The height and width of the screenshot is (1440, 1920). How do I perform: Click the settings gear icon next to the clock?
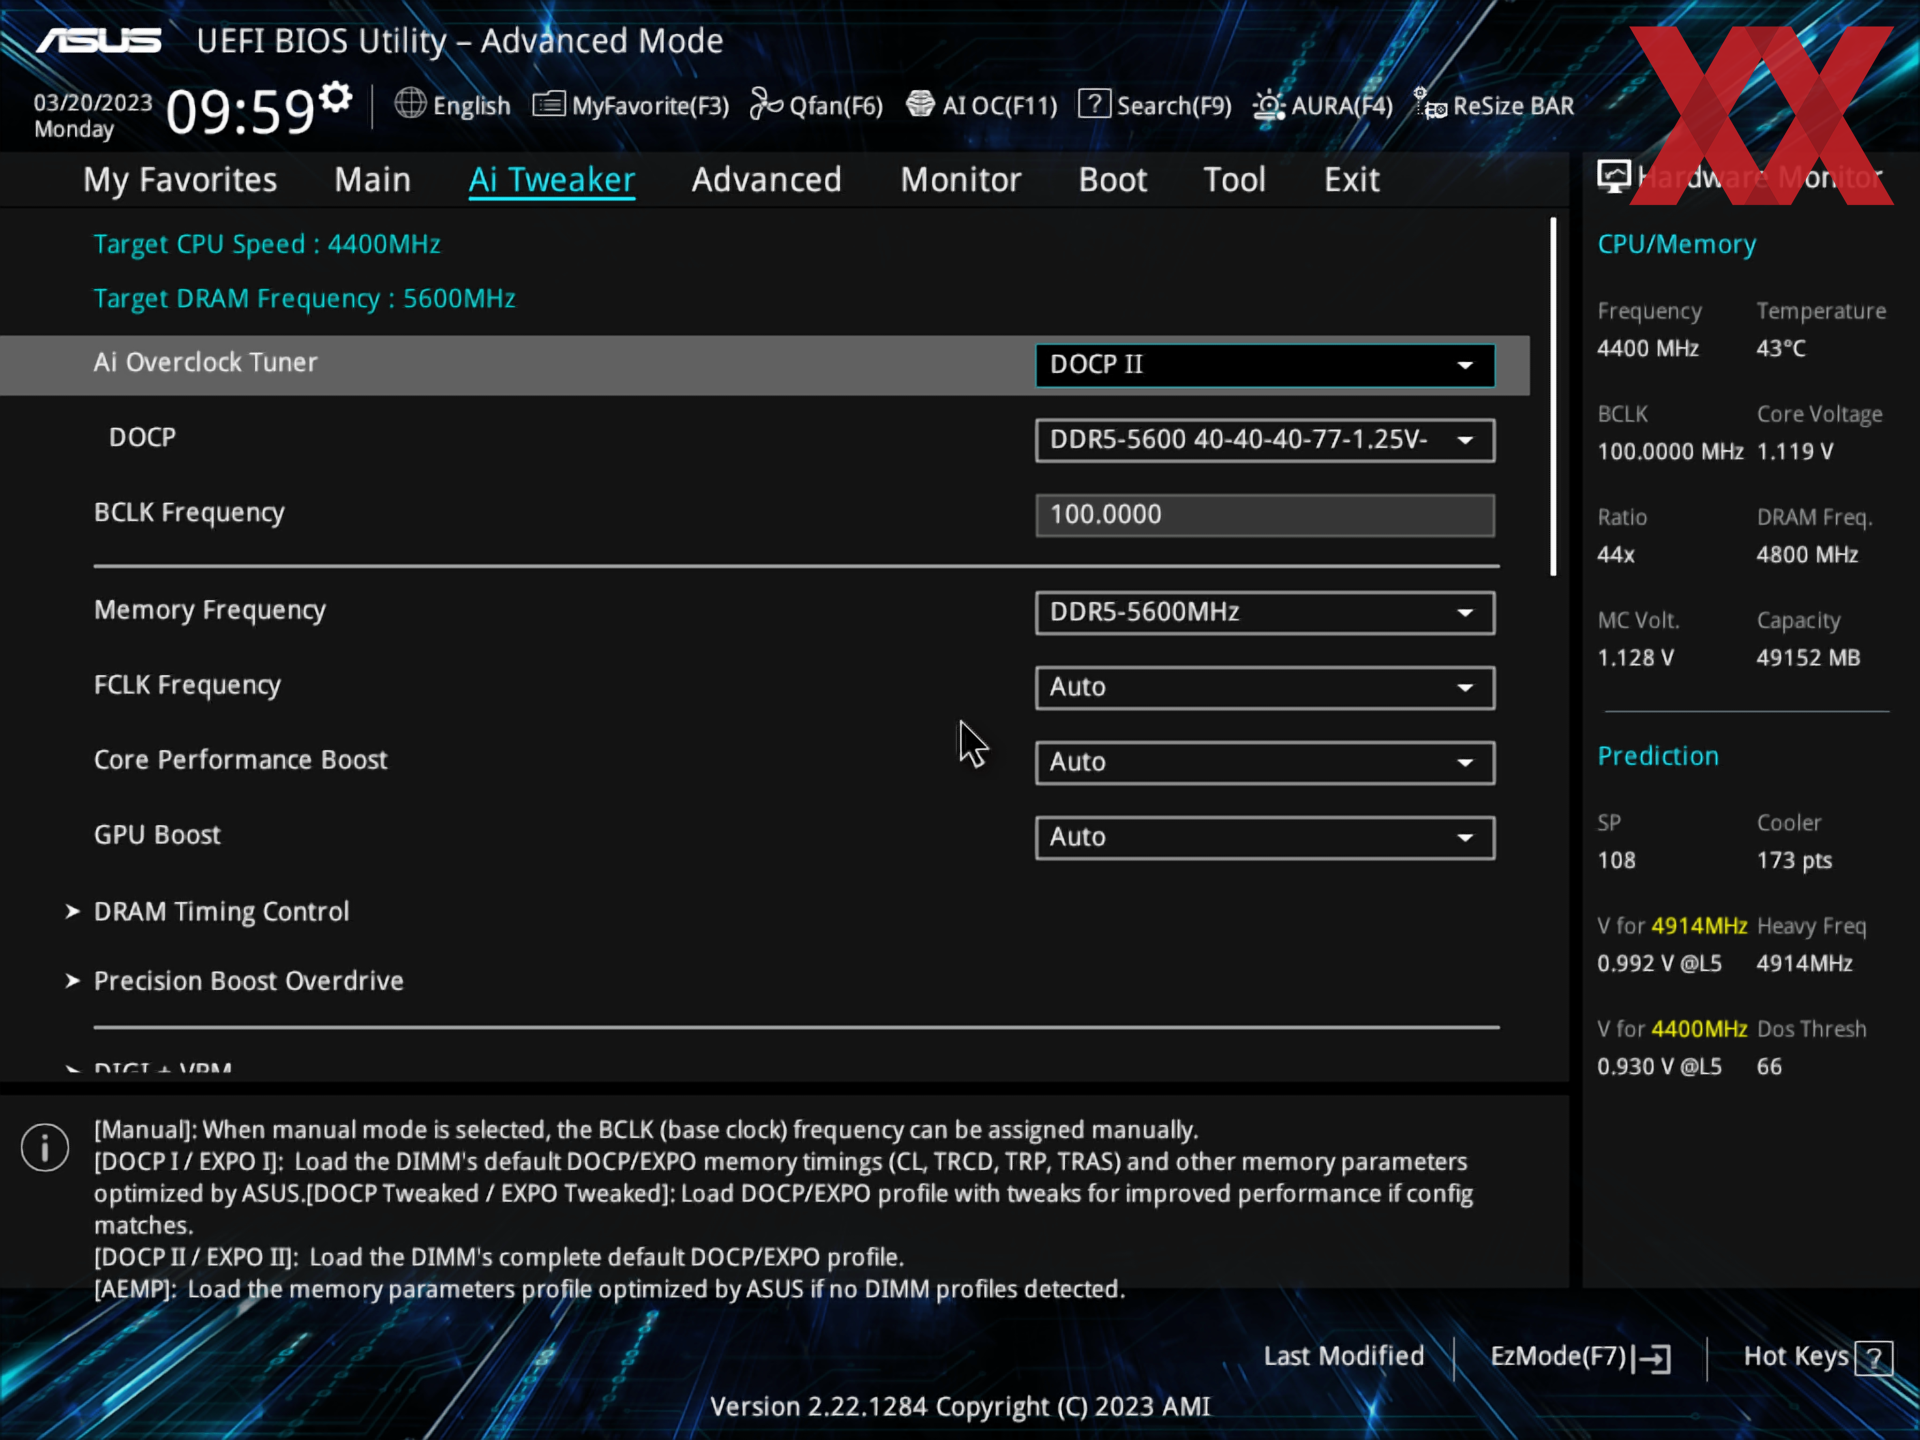[336, 98]
